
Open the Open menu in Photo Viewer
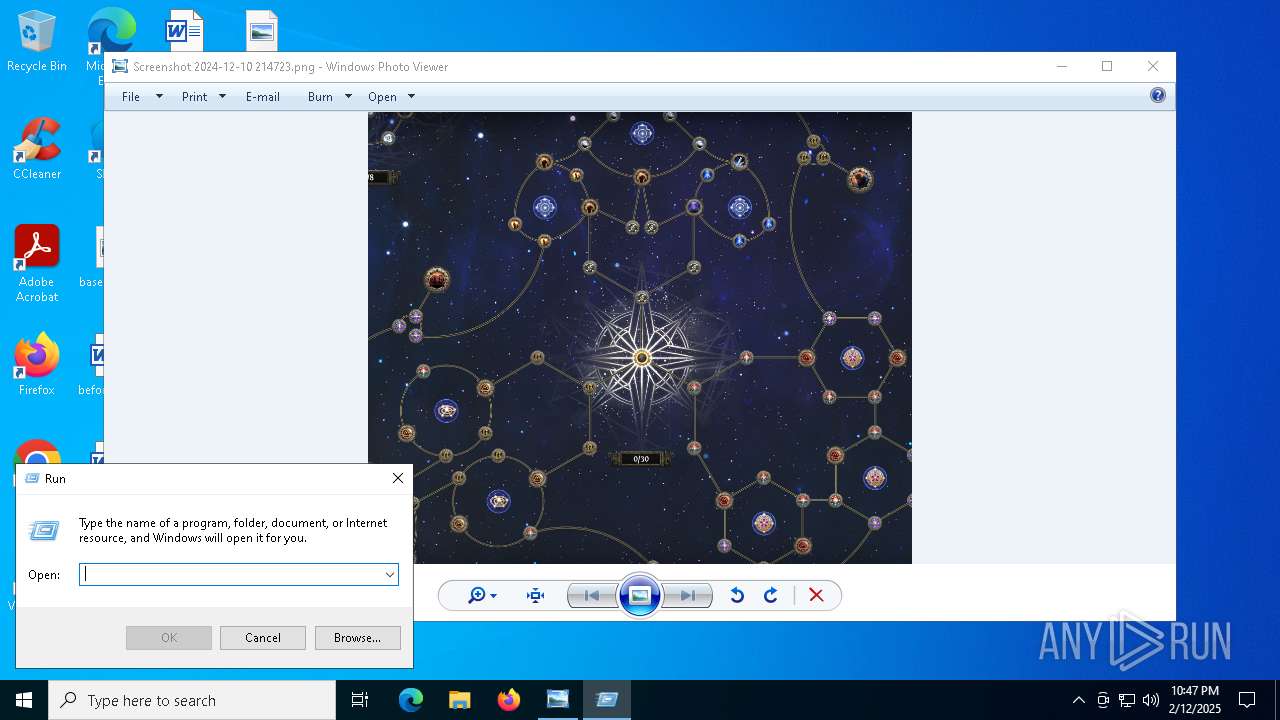coord(382,96)
